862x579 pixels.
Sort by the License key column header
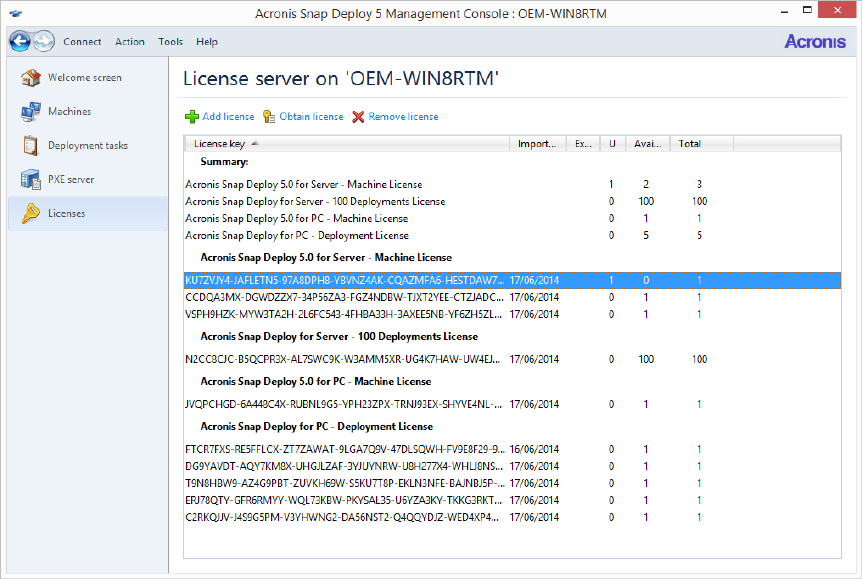[219, 144]
